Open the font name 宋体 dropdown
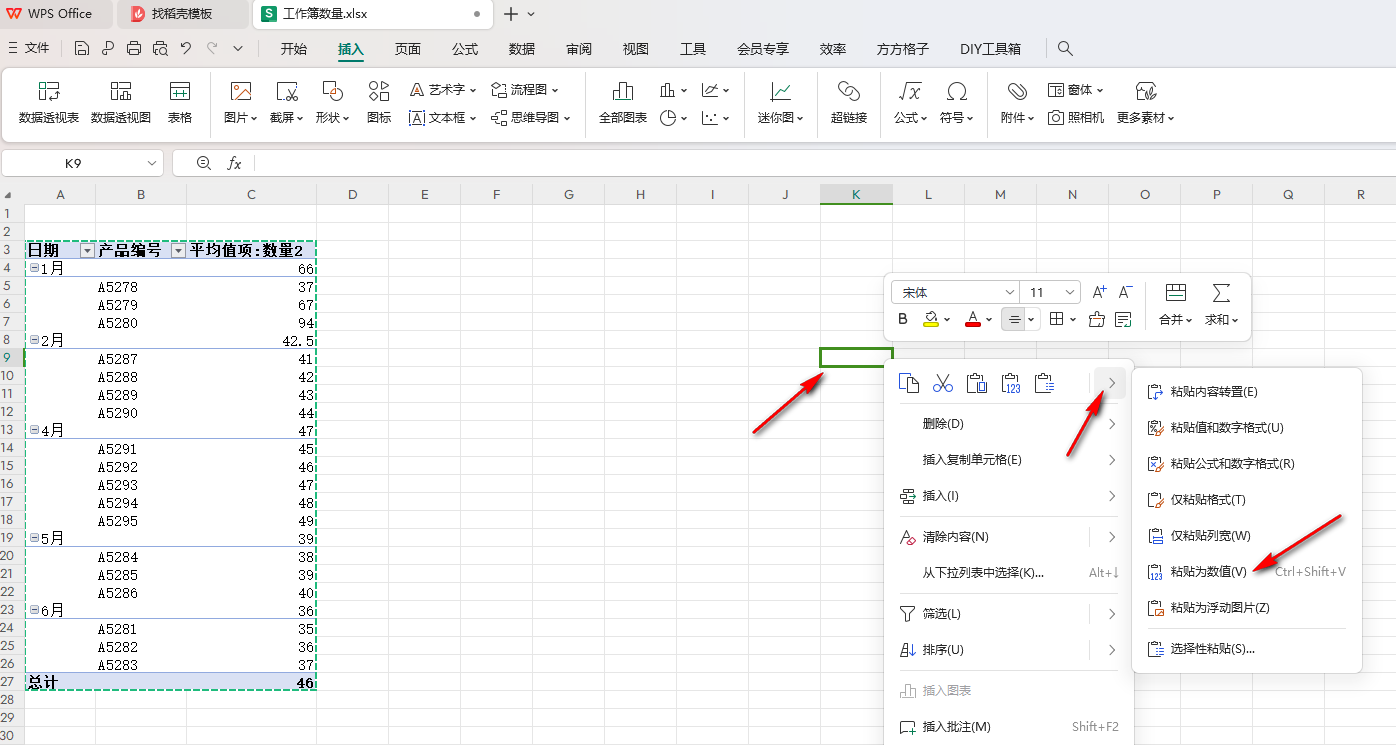1396x745 pixels. pyautogui.click(x=1010, y=292)
